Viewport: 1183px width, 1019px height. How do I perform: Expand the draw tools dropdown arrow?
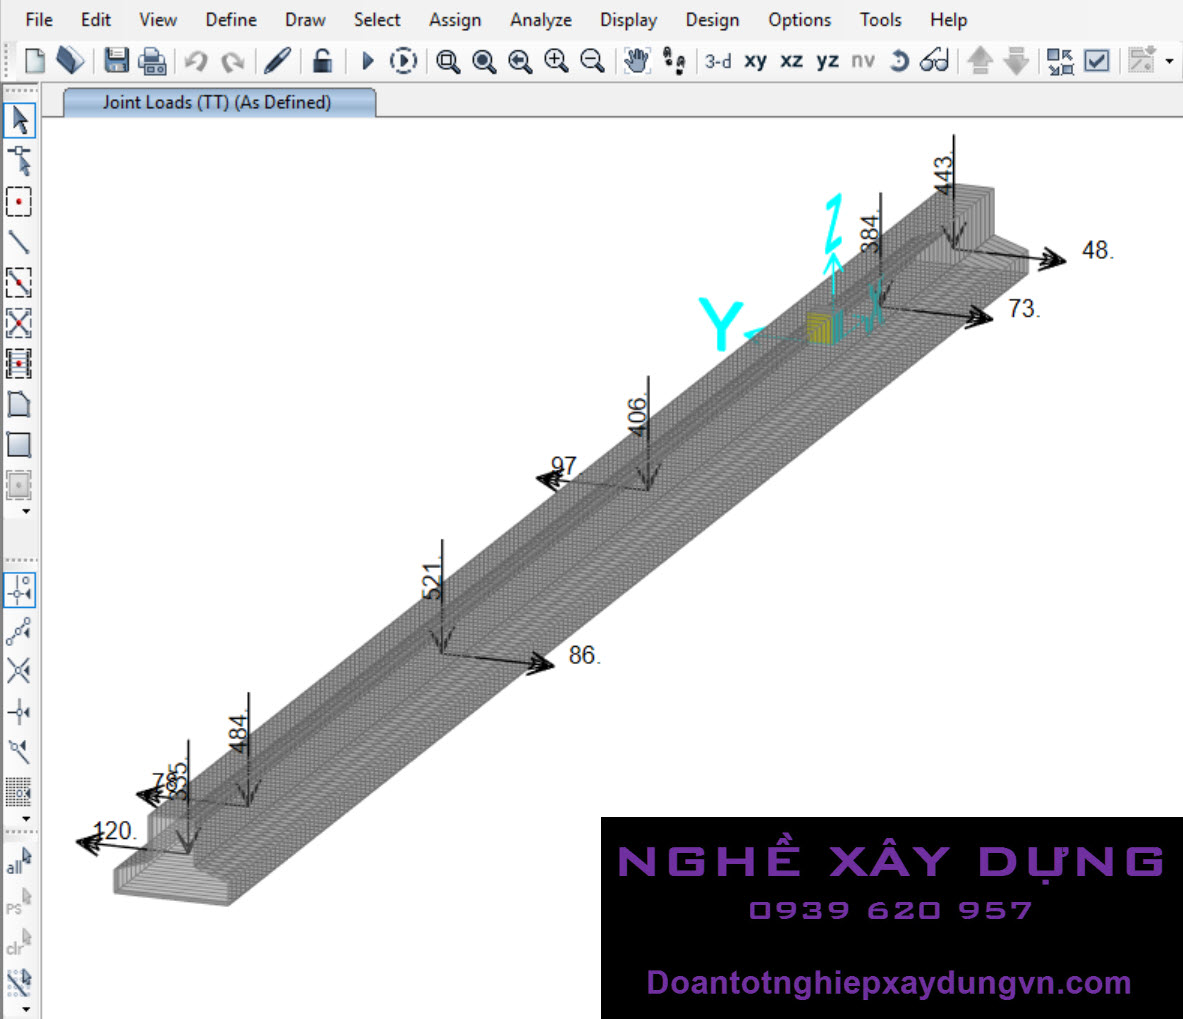tap(26, 511)
